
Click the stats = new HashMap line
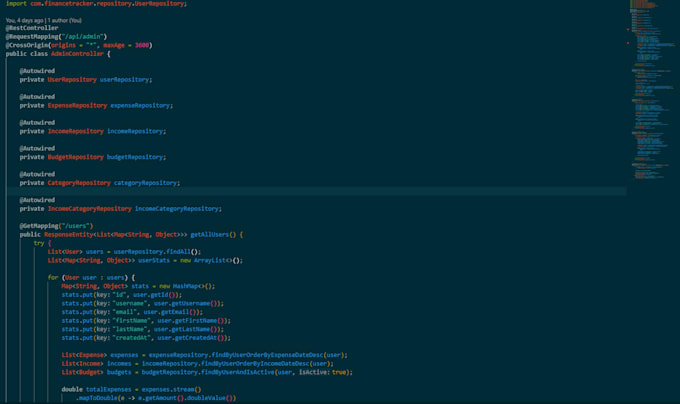(138, 287)
